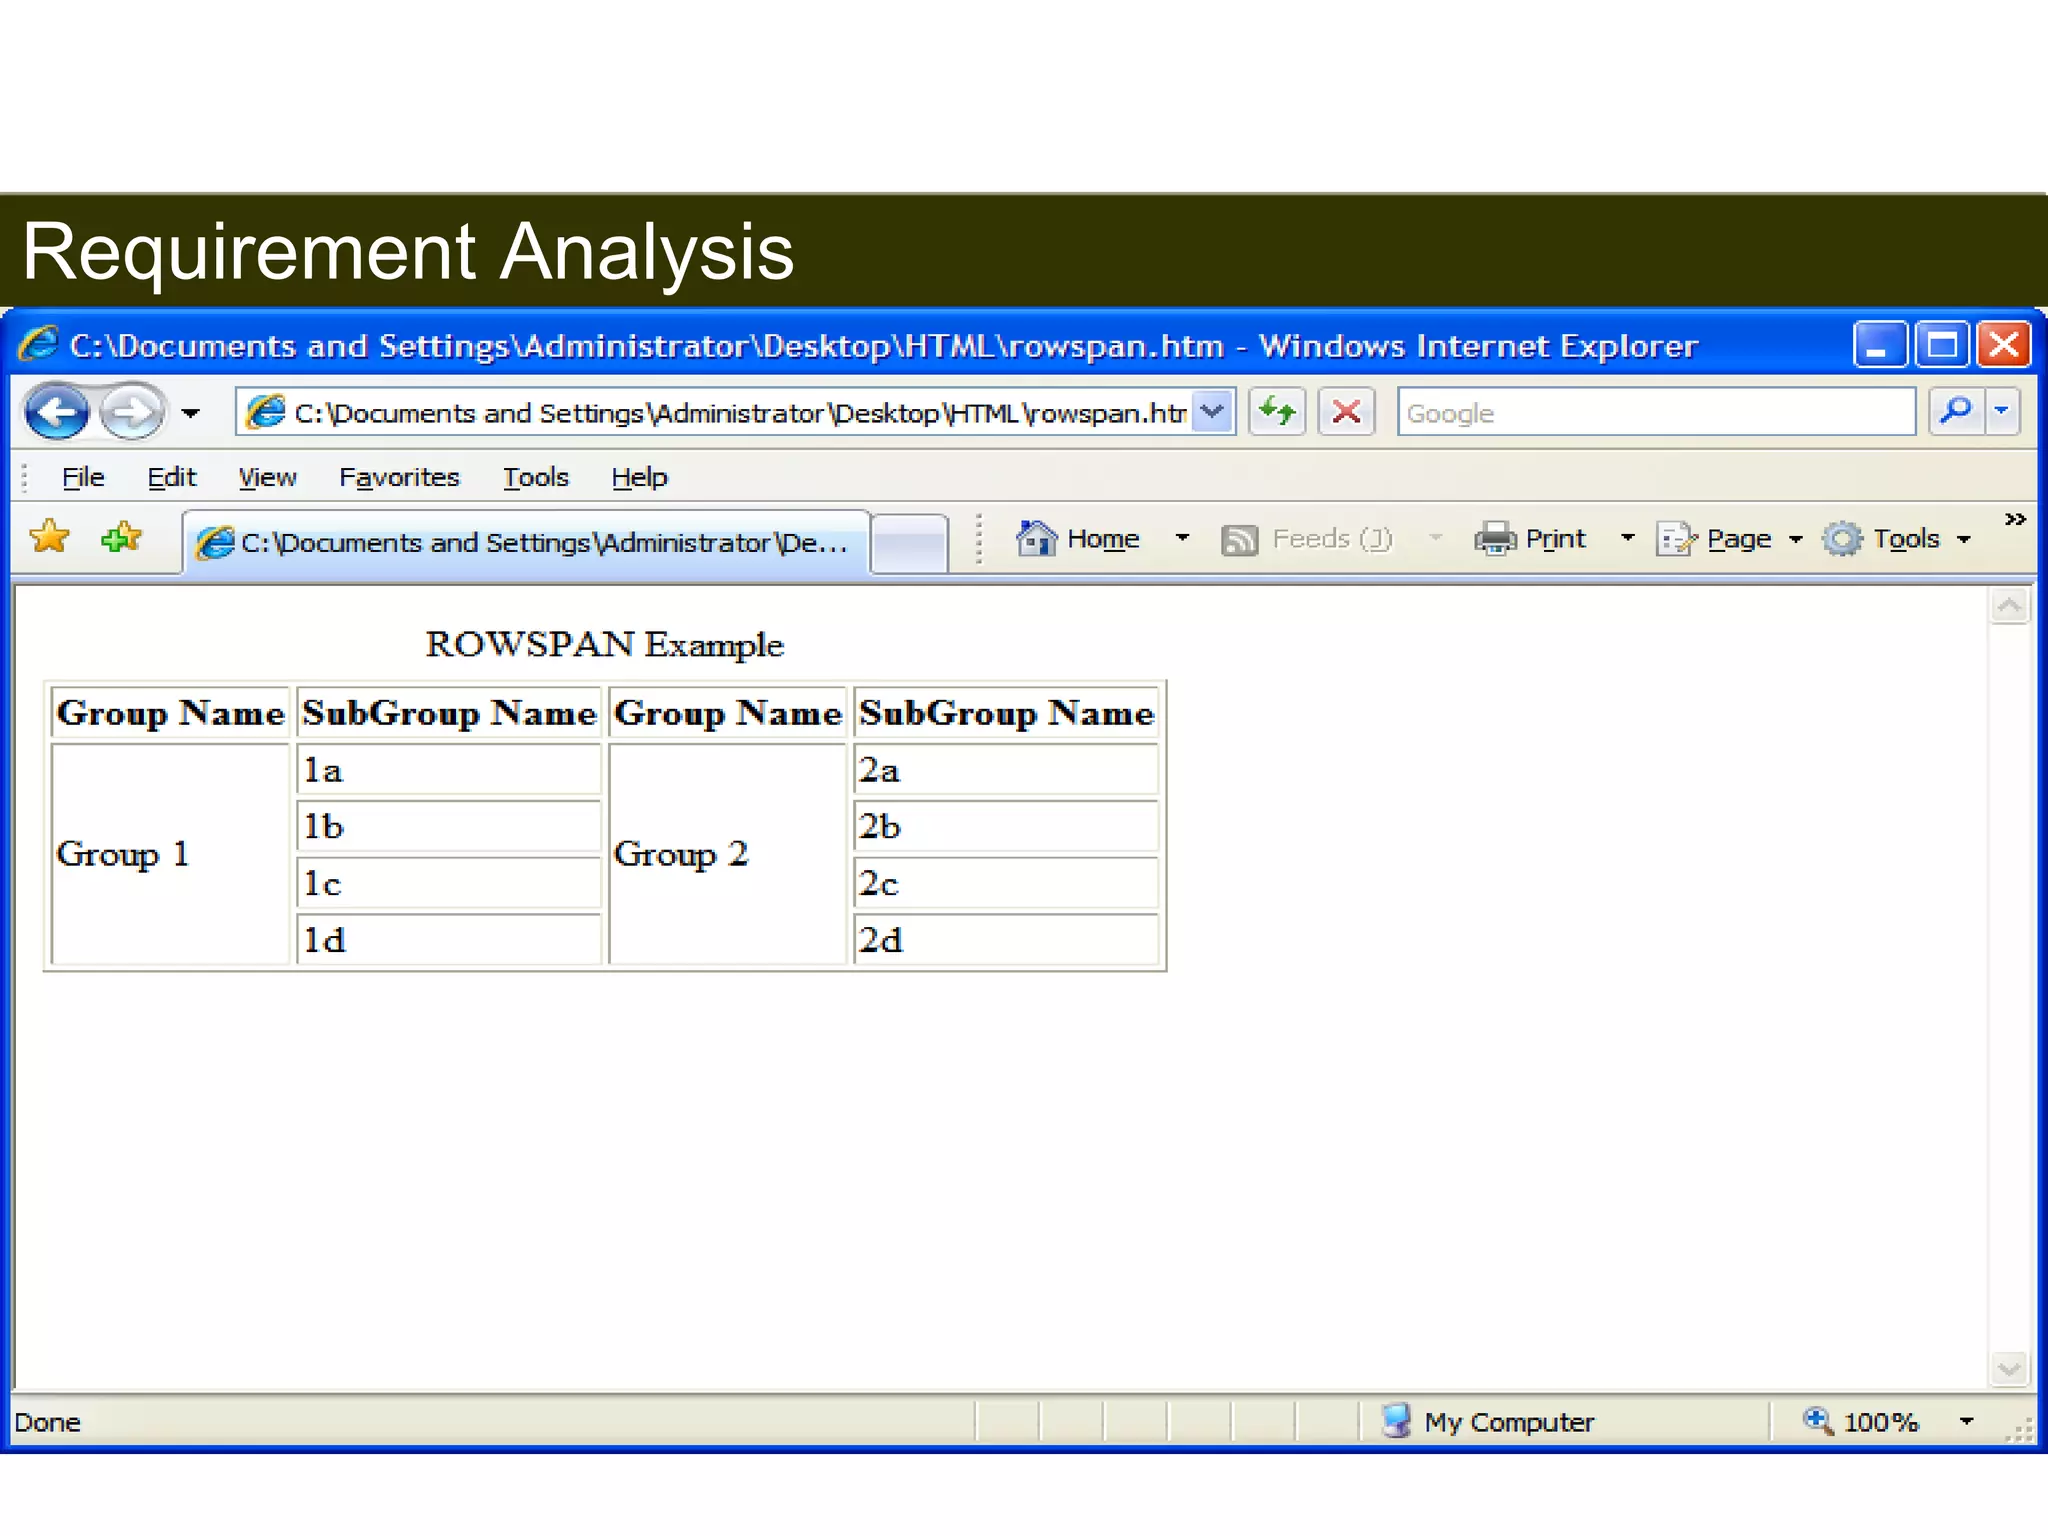The height and width of the screenshot is (1536, 2048).
Task: Open the Tools gear toolbar menu
Action: tap(1897, 540)
